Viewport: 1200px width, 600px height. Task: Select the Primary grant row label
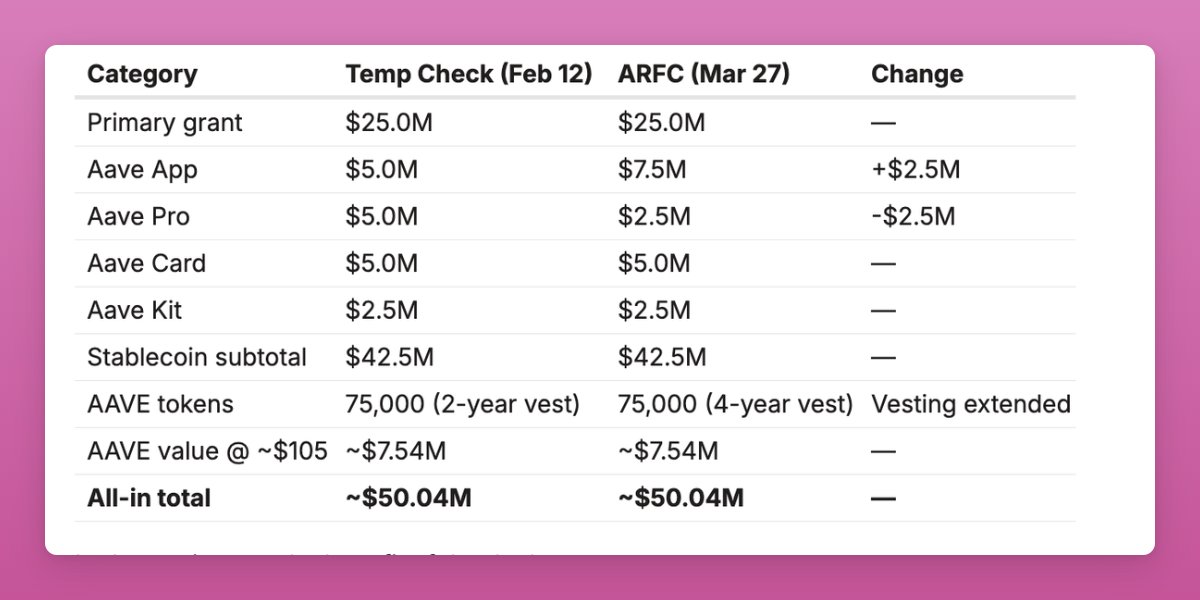[x=165, y=123]
